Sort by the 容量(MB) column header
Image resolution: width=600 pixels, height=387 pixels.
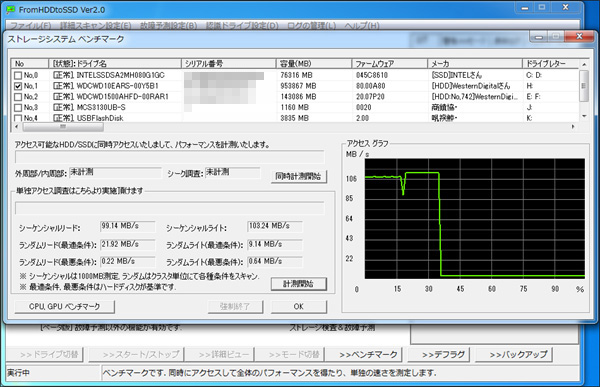[314, 64]
